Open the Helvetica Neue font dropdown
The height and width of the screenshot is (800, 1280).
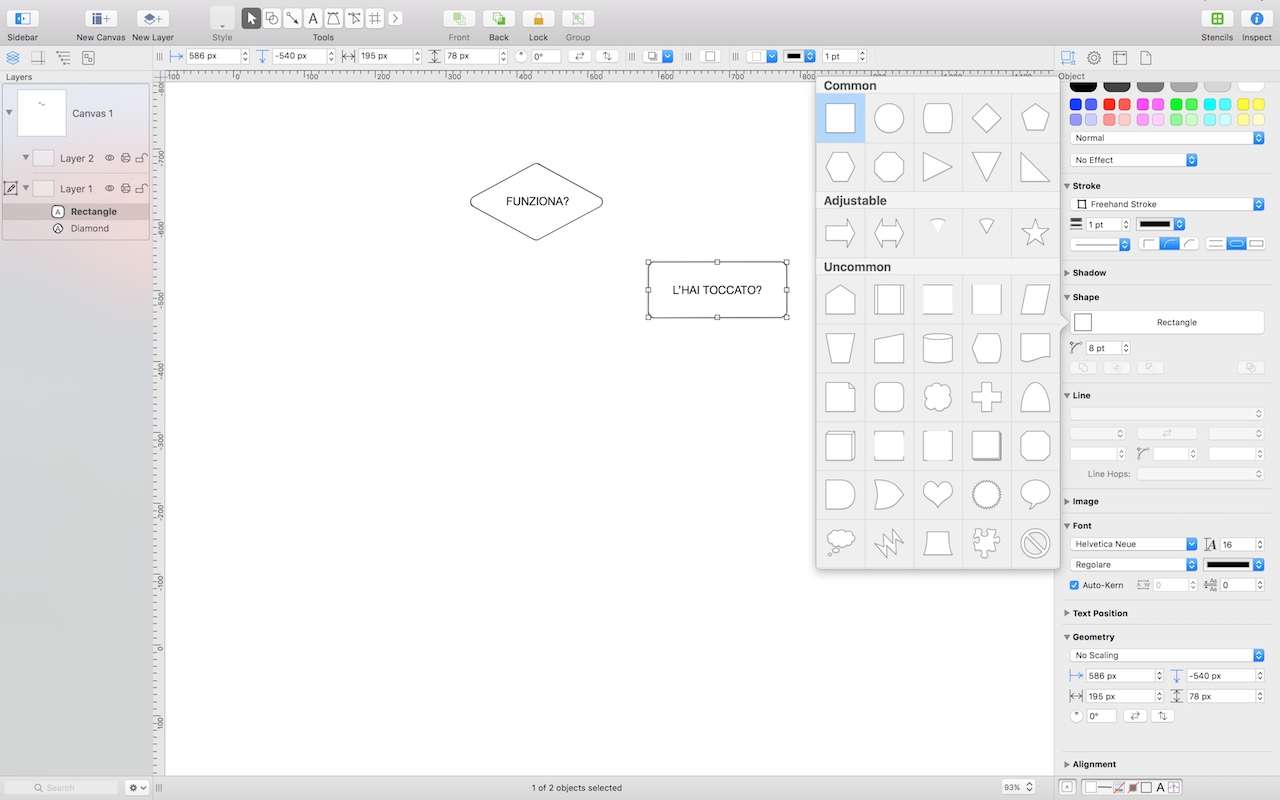click(1134, 544)
